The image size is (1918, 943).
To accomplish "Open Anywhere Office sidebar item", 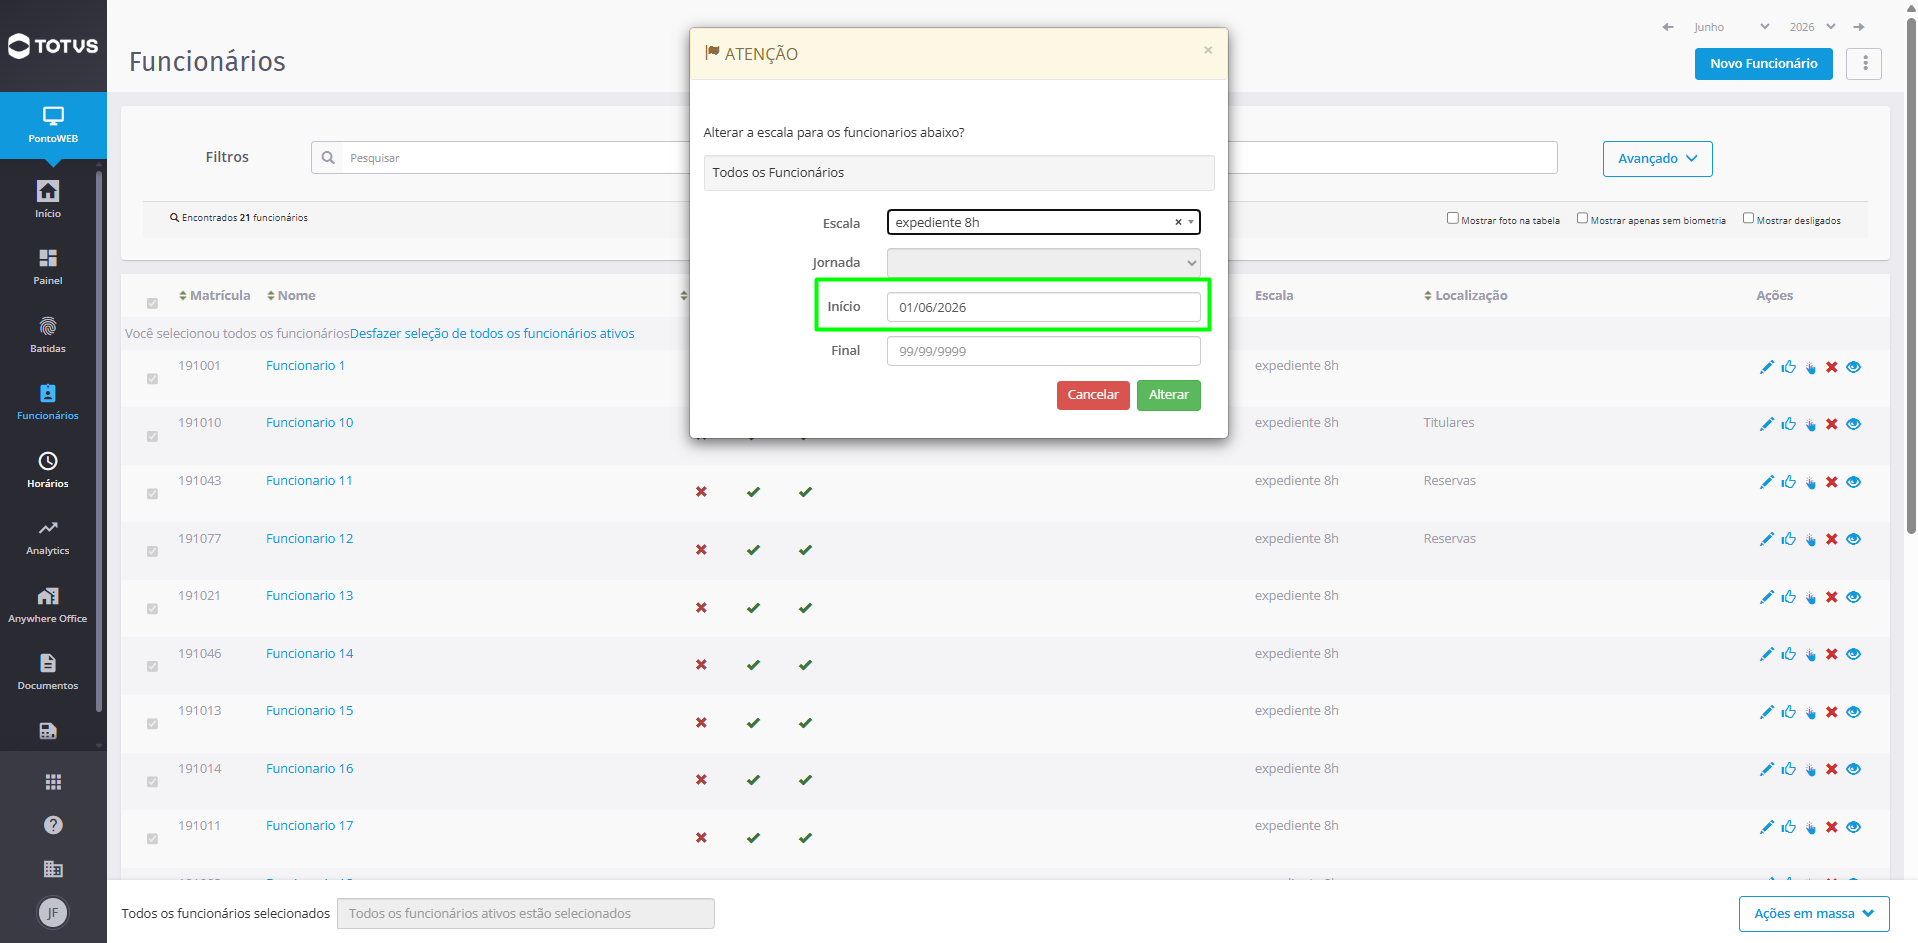I will [x=48, y=605].
